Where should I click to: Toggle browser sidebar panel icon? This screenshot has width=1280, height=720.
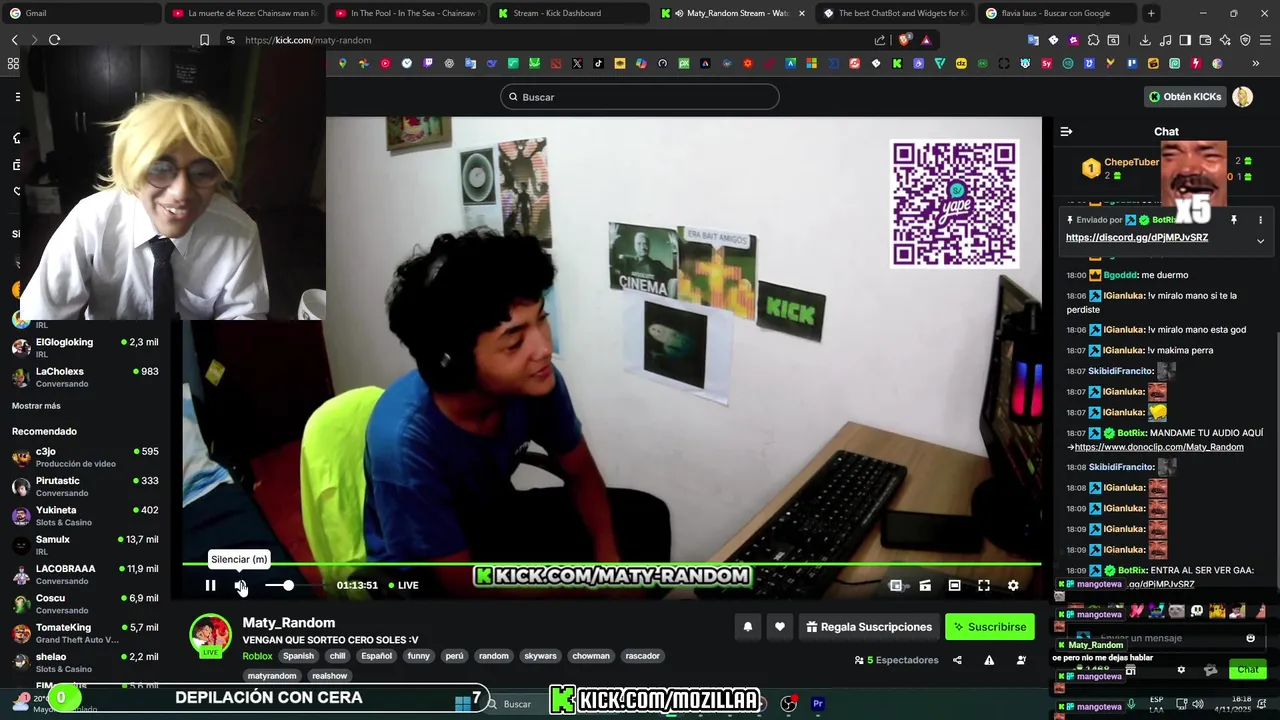click(1184, 40)
